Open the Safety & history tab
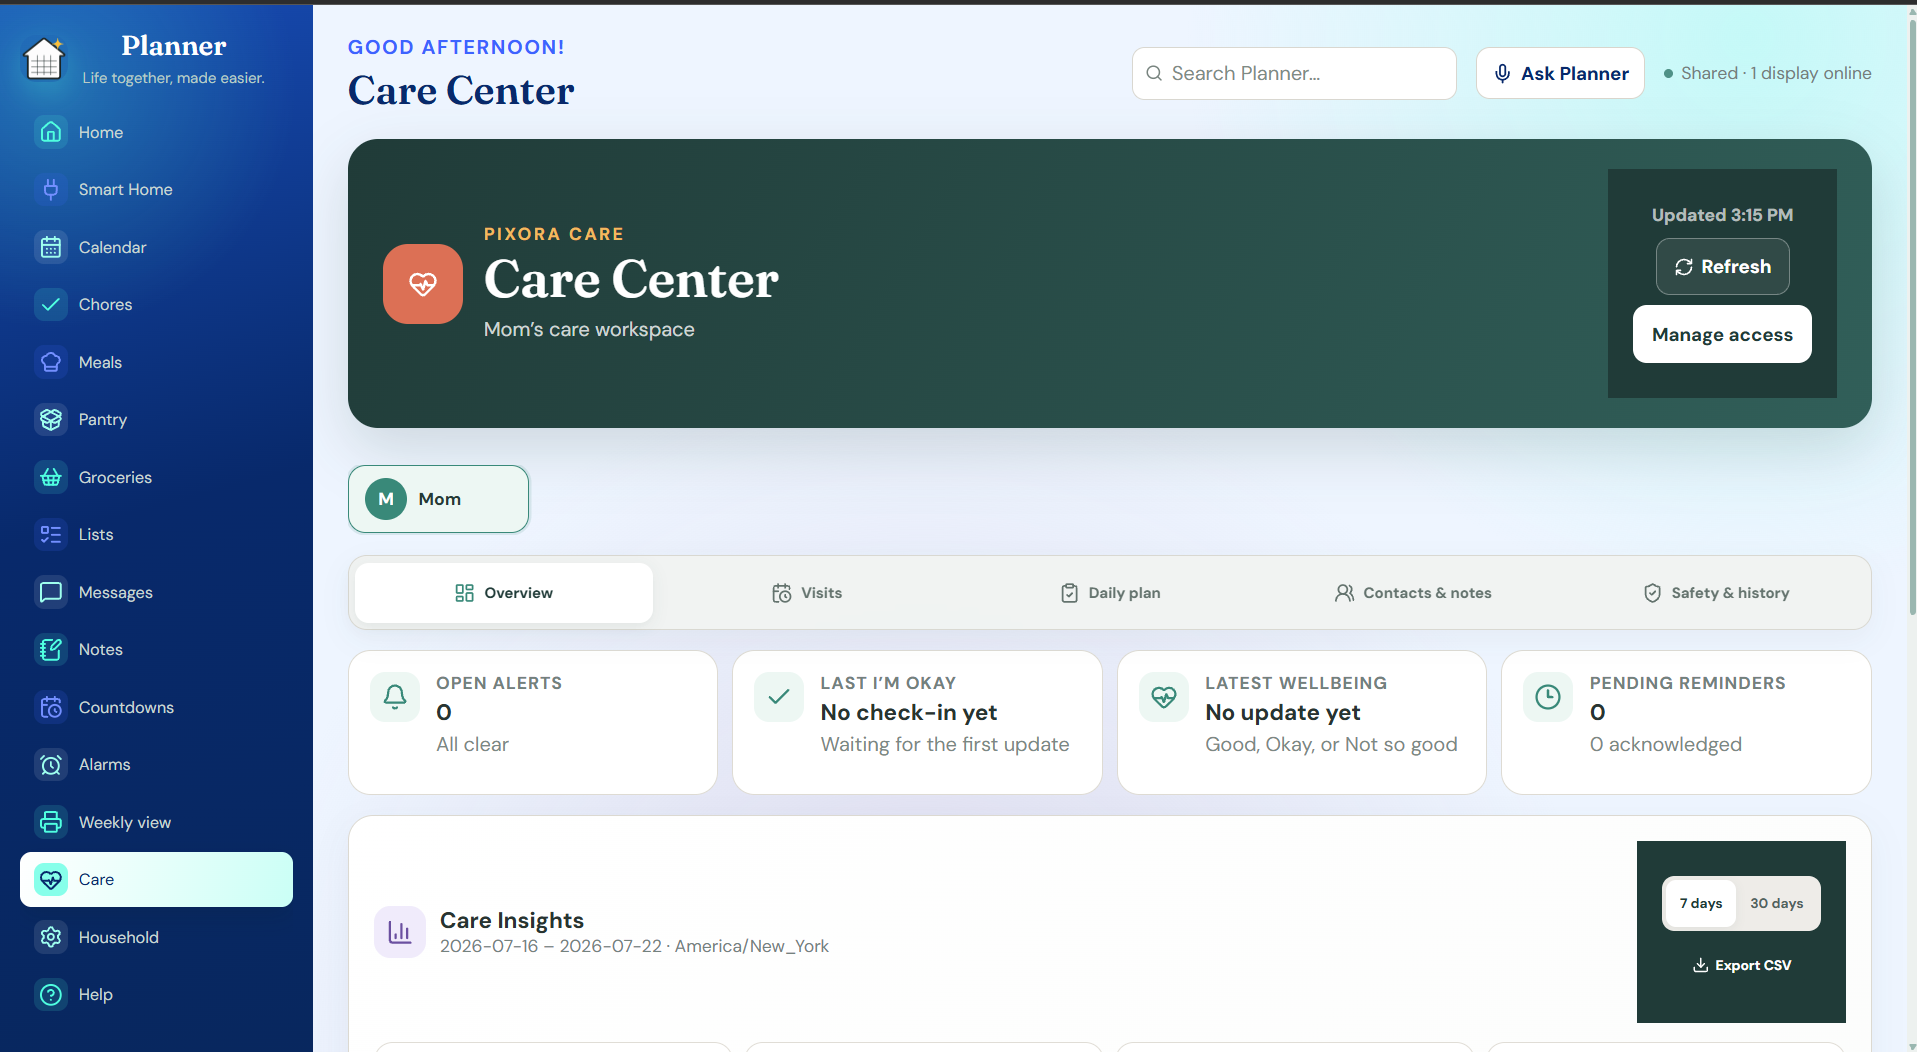 (x=1716, y=593)
